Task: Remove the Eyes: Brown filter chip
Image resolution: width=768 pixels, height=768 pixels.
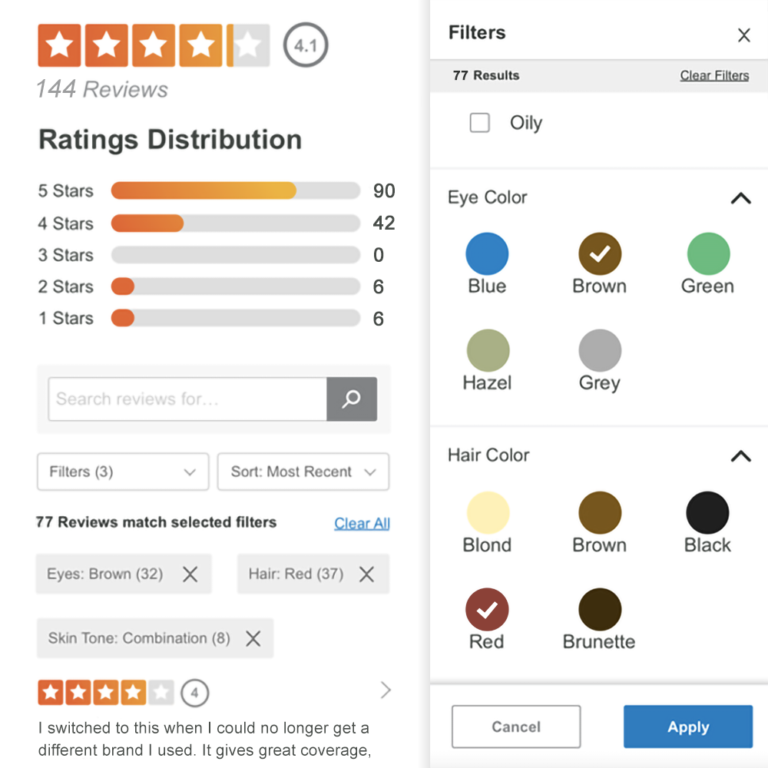Action: (x=190, y=574)
